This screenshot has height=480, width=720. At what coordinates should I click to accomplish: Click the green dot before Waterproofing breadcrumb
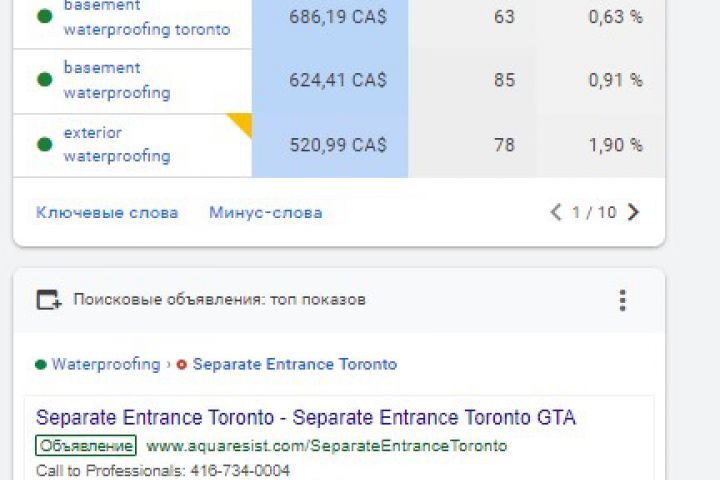pos(41,365)
